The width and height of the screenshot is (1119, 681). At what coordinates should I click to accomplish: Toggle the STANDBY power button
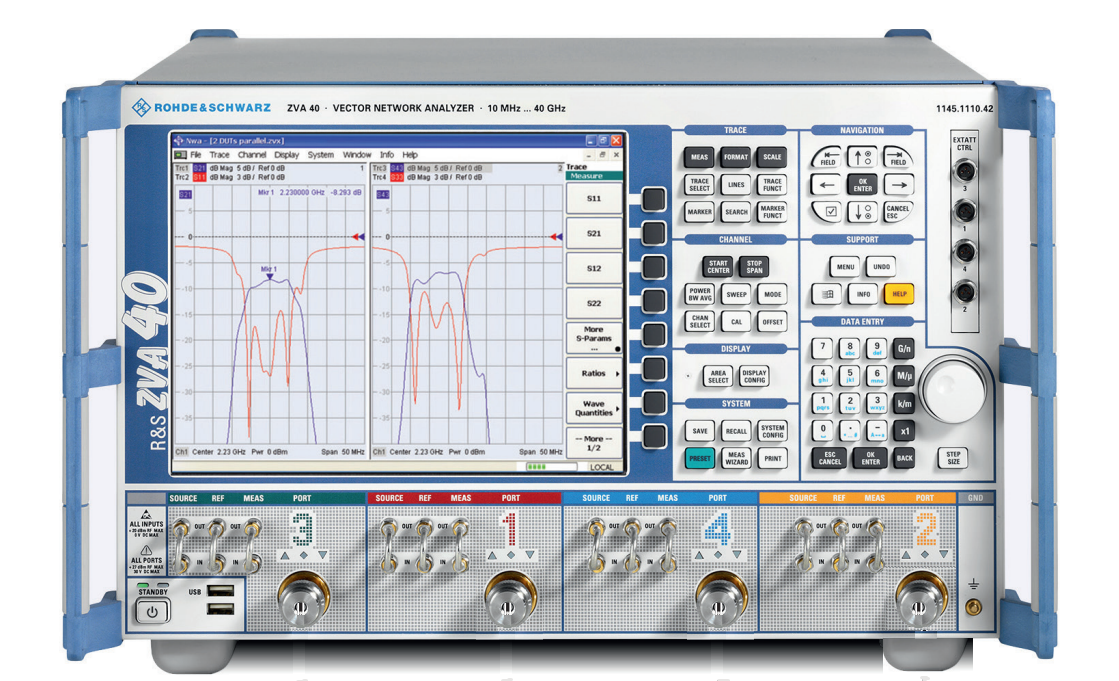click(x=152, y=611)
